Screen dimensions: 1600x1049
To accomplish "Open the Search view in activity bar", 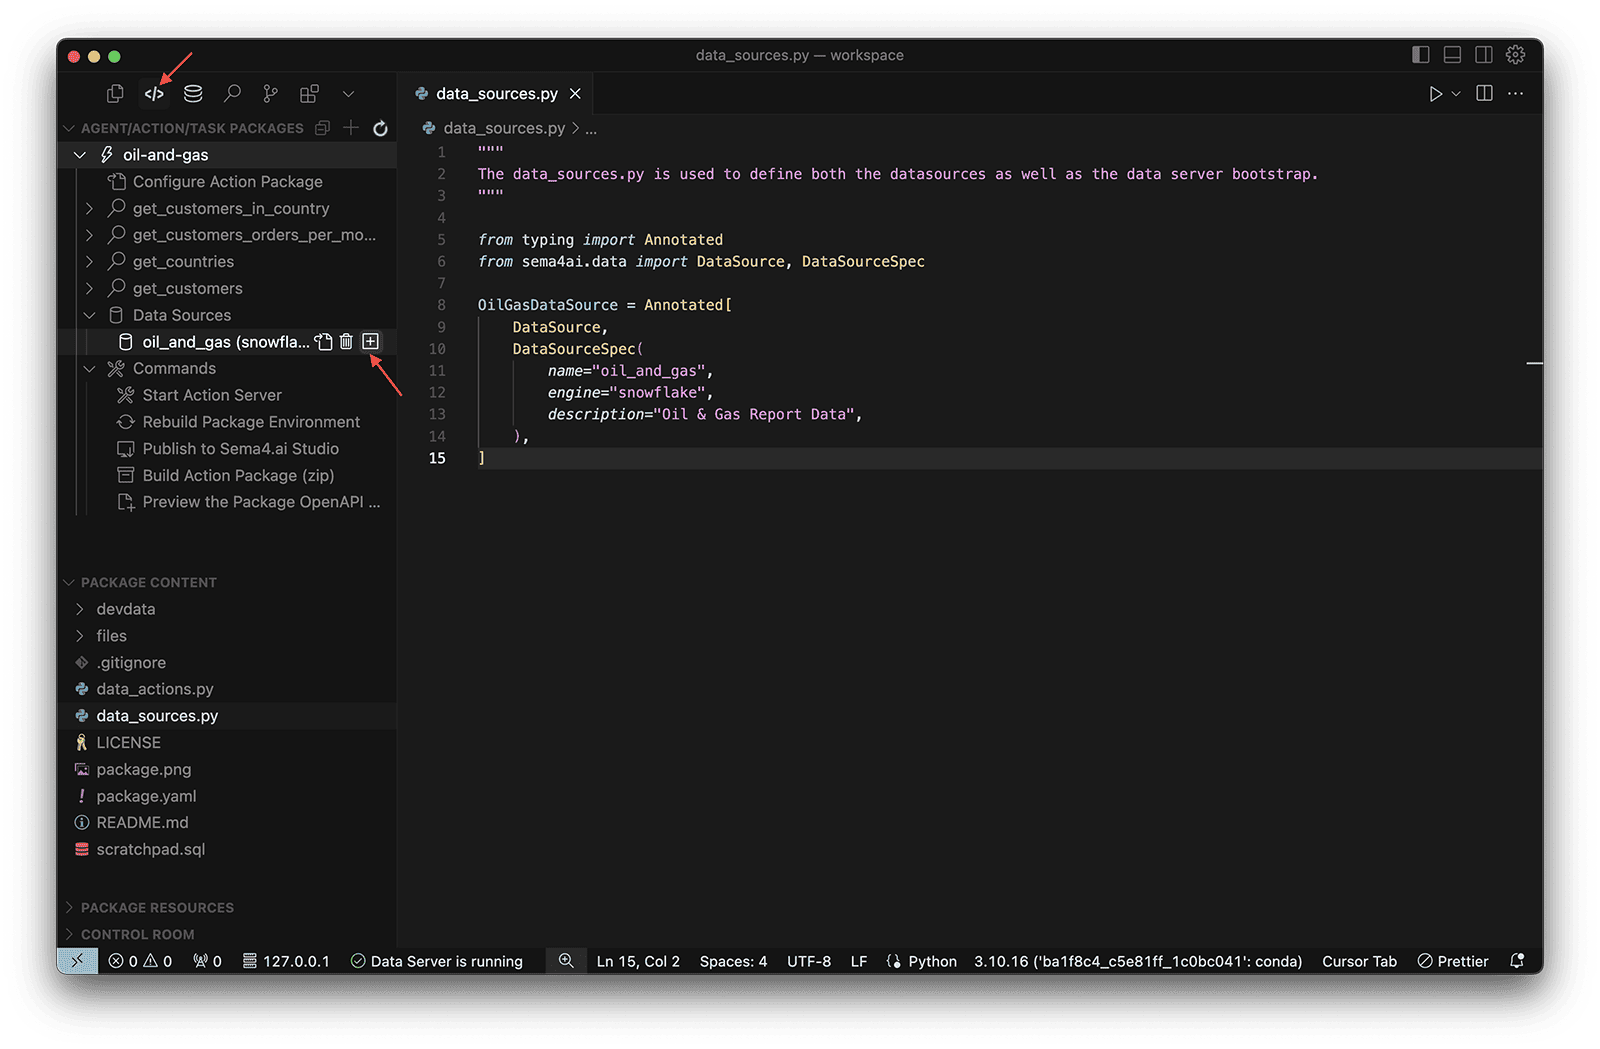I will pyautogui.click(x=232, y=93).
